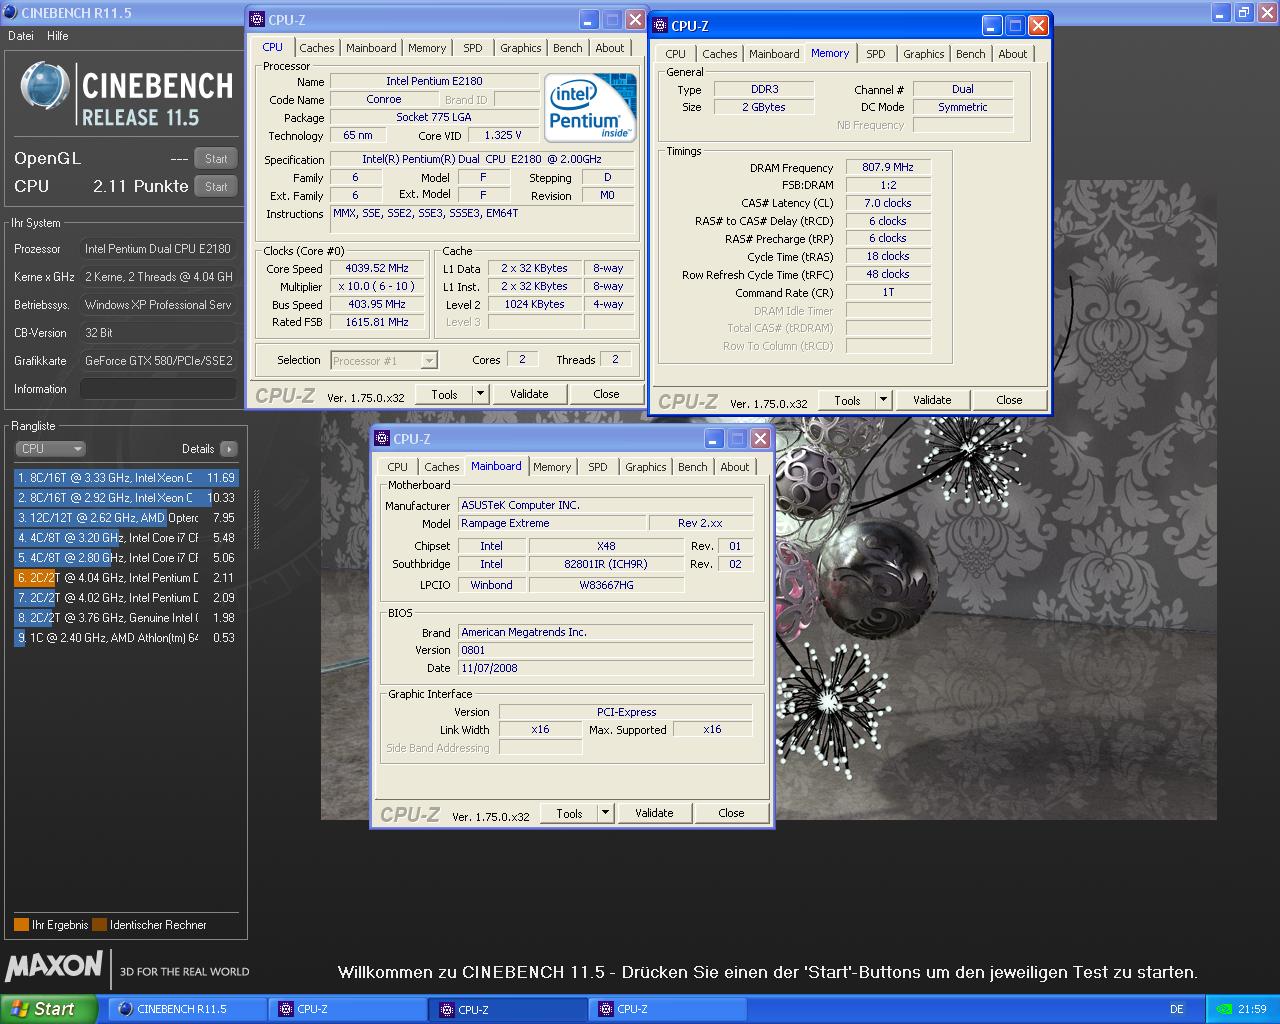
Task: Select ranking row 1C @ 2.40 GHz AMD Athlon
Action: 126,638
